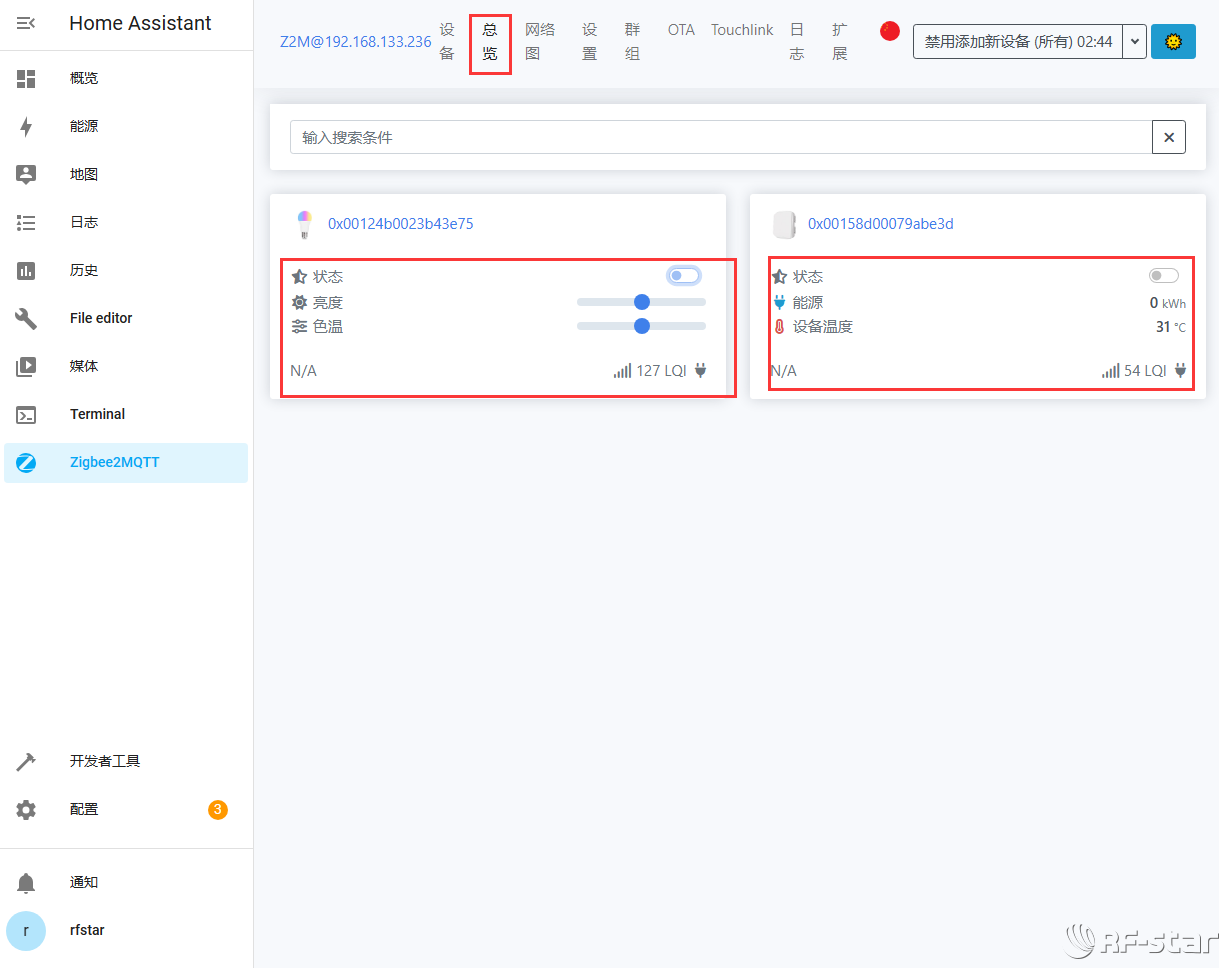Click the 54 LQI text
Viewport: 1219px width, 968px height.
pos(1145,371)
